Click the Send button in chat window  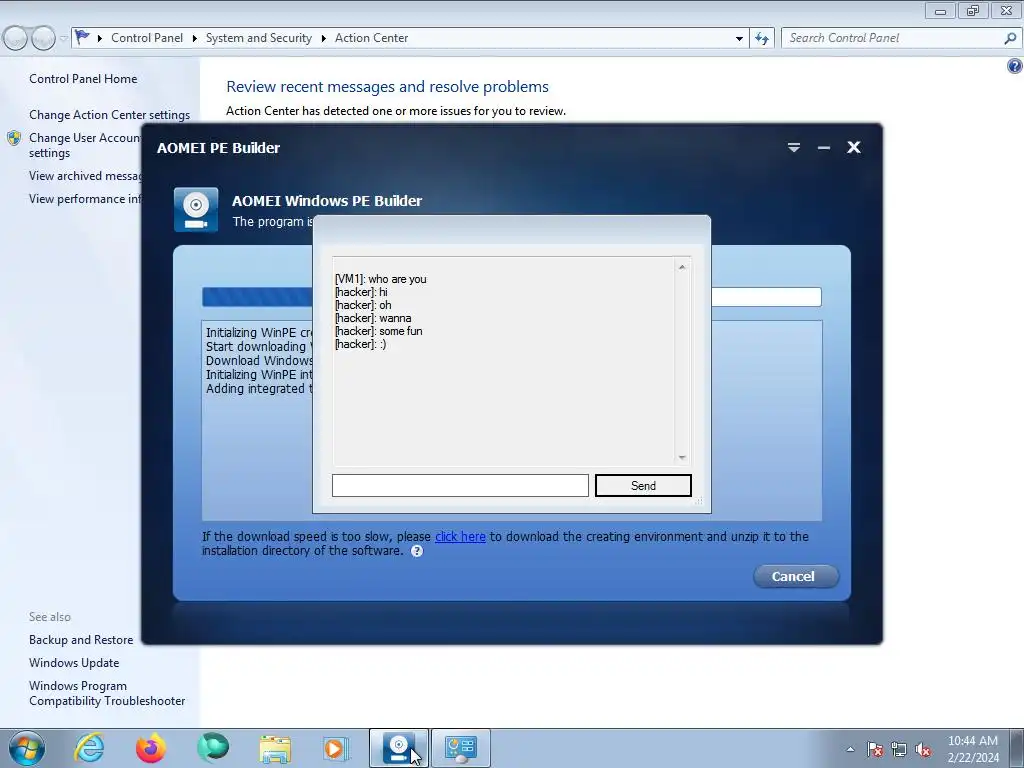643,485
